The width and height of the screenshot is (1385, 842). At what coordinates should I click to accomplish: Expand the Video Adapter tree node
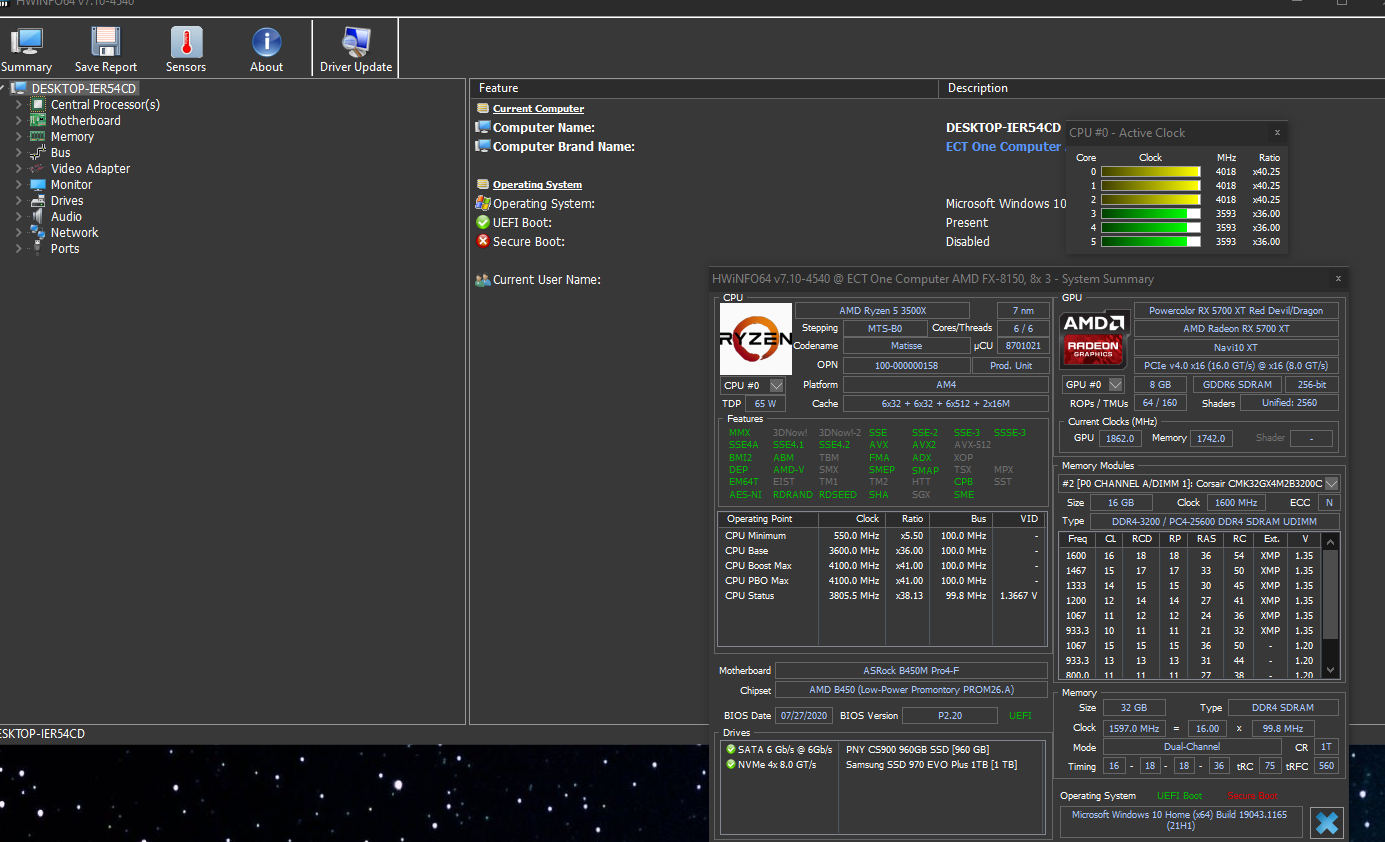[x=18, y=168]
